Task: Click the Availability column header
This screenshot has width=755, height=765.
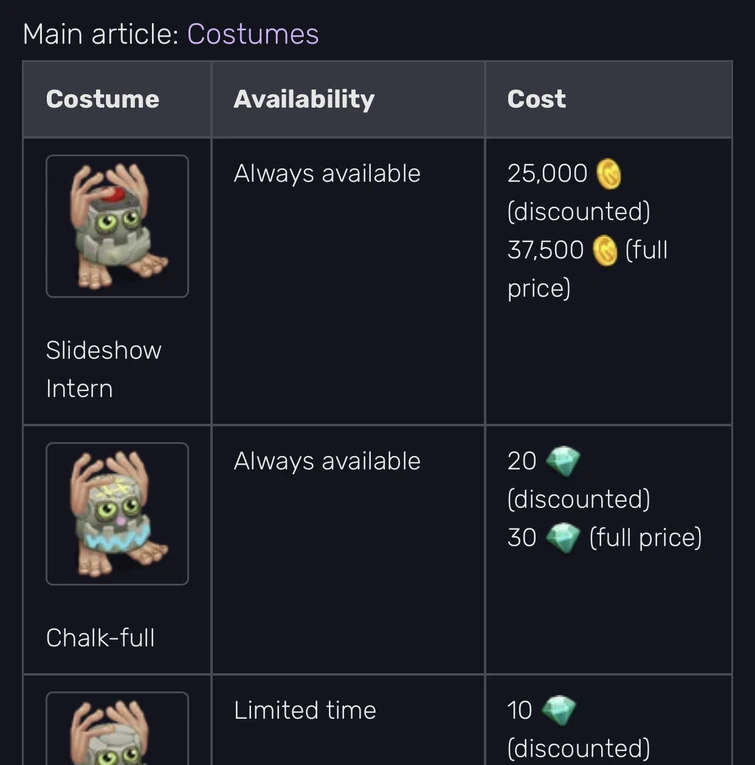Action: pyautogui.click(x=304, y=99)
